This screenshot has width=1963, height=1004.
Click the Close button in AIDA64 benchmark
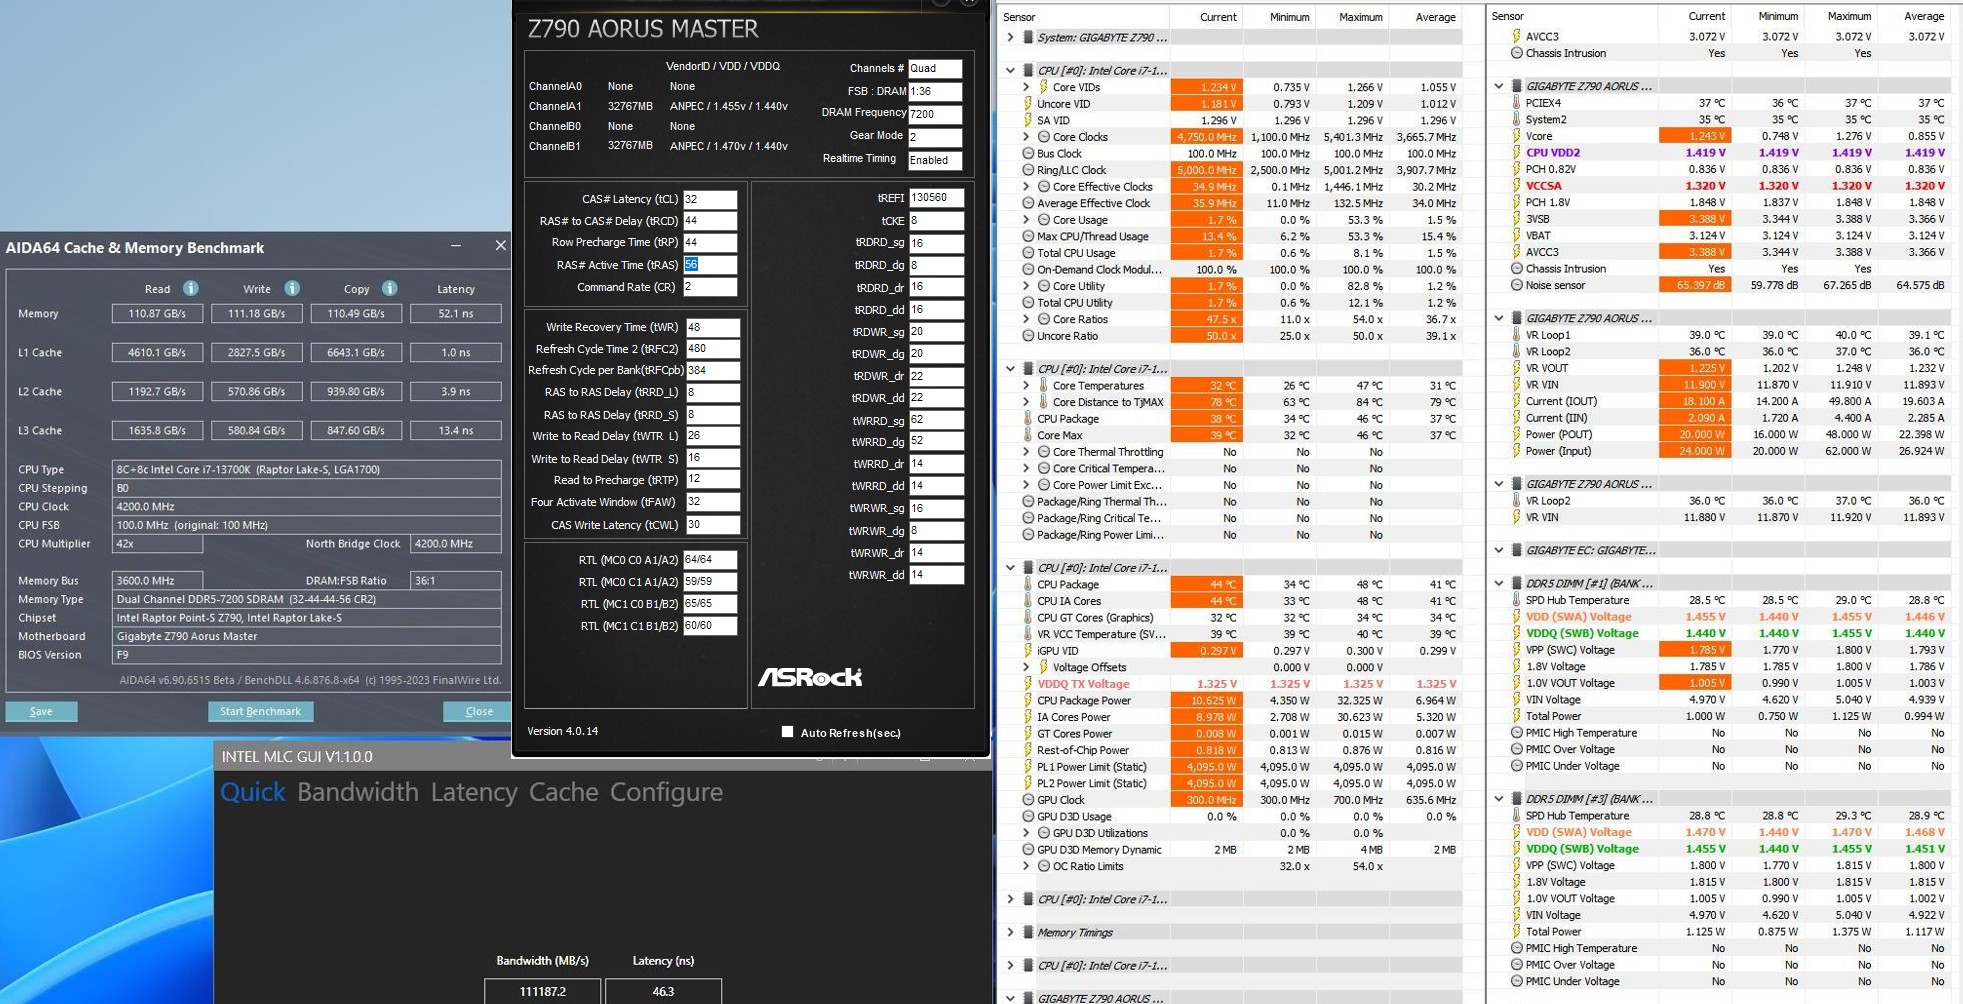click(x=479, y=711)
